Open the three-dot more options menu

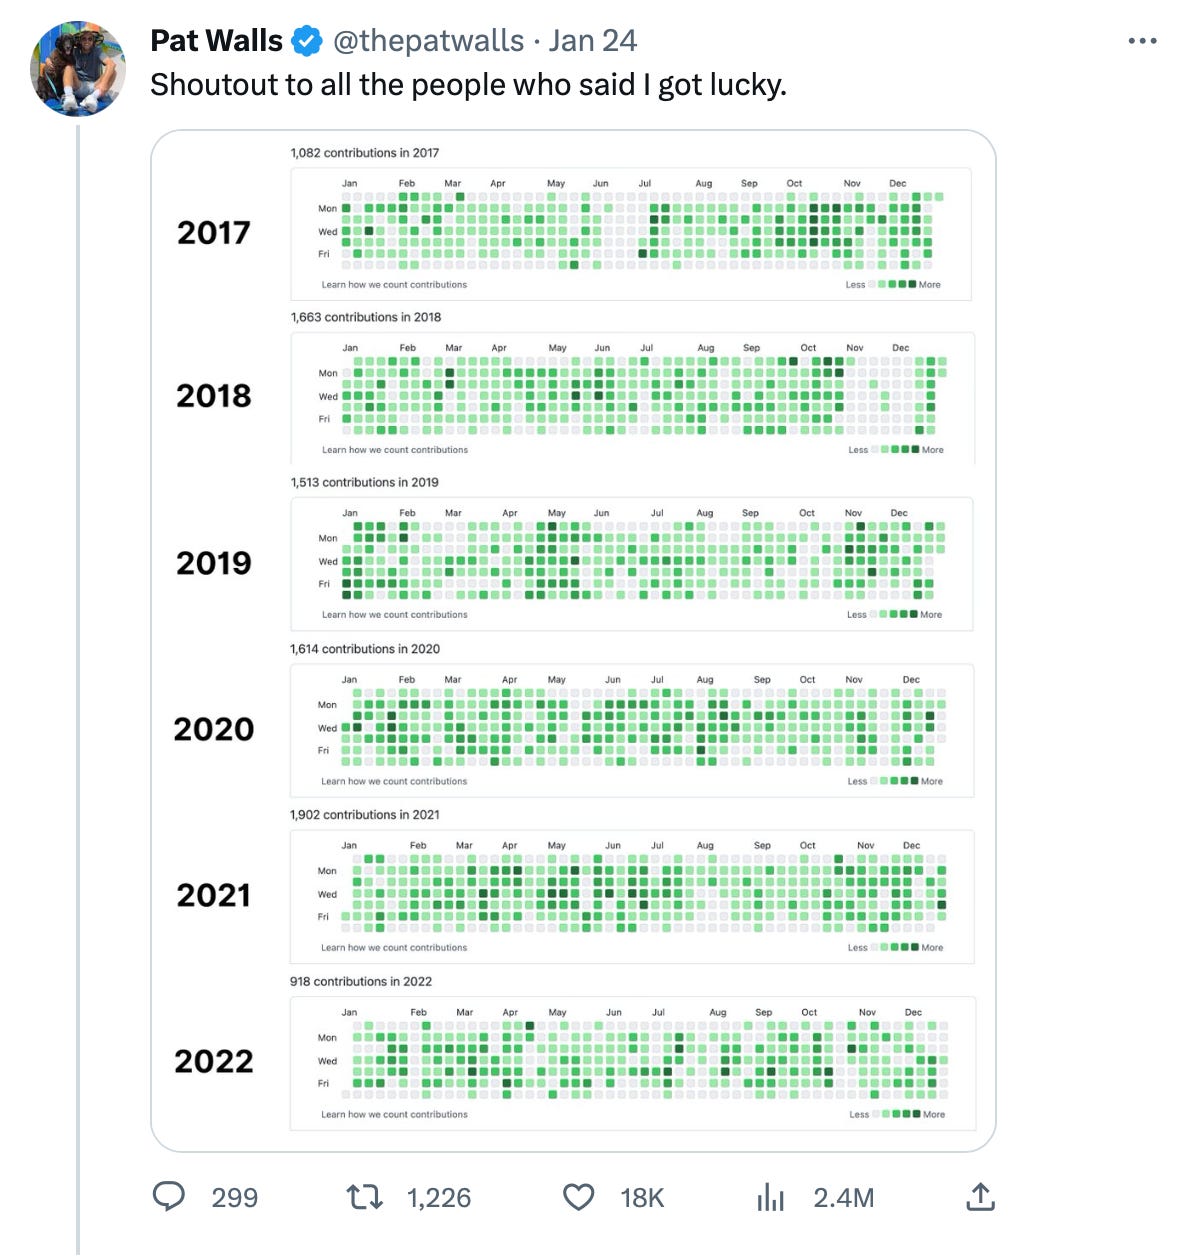pyautogui.click(x=1142, y=41)
